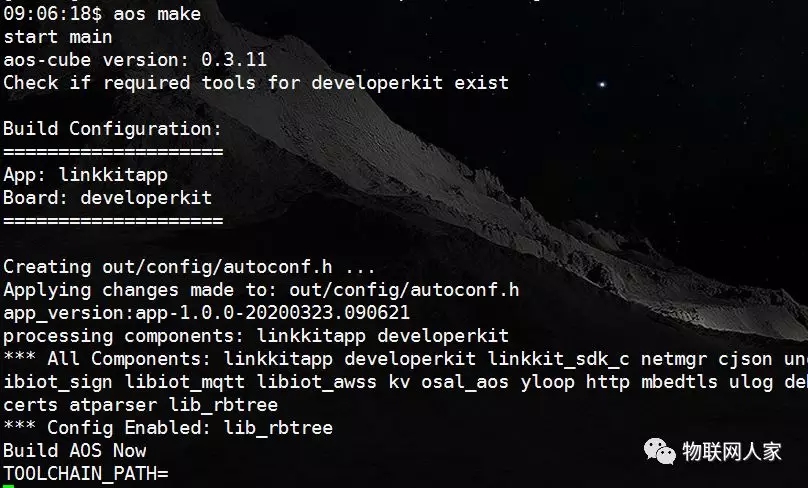Click the aos-cube version 0.3.11 text
This screenshot has width=808, height=488.
[x=135, y=60]
